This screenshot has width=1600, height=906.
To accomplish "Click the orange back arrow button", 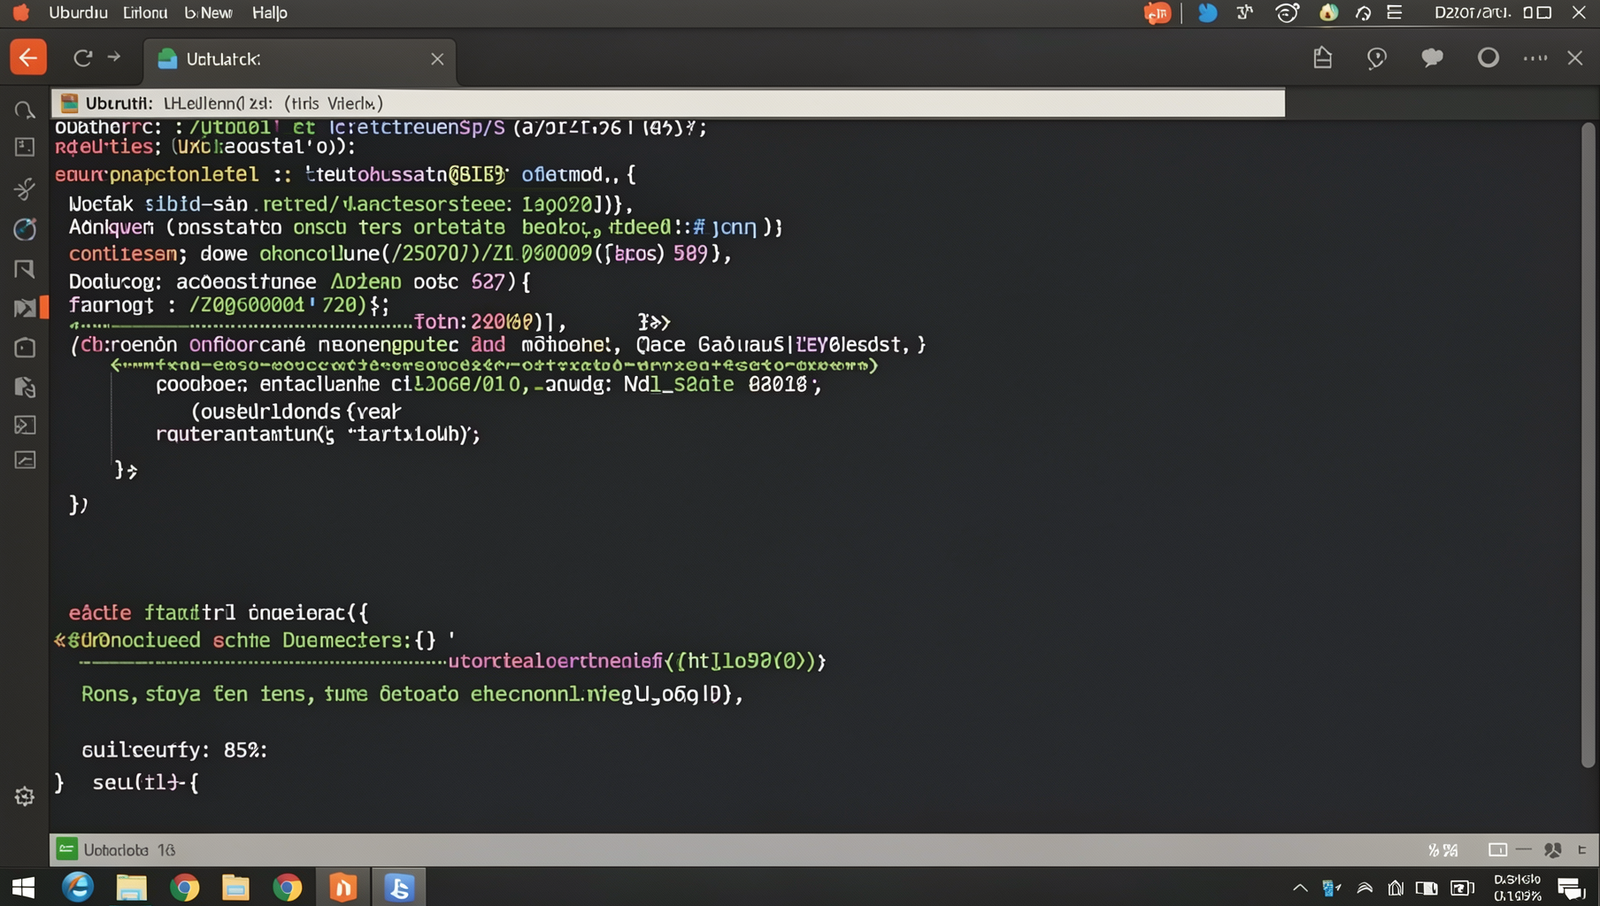I will pos(28,58).
